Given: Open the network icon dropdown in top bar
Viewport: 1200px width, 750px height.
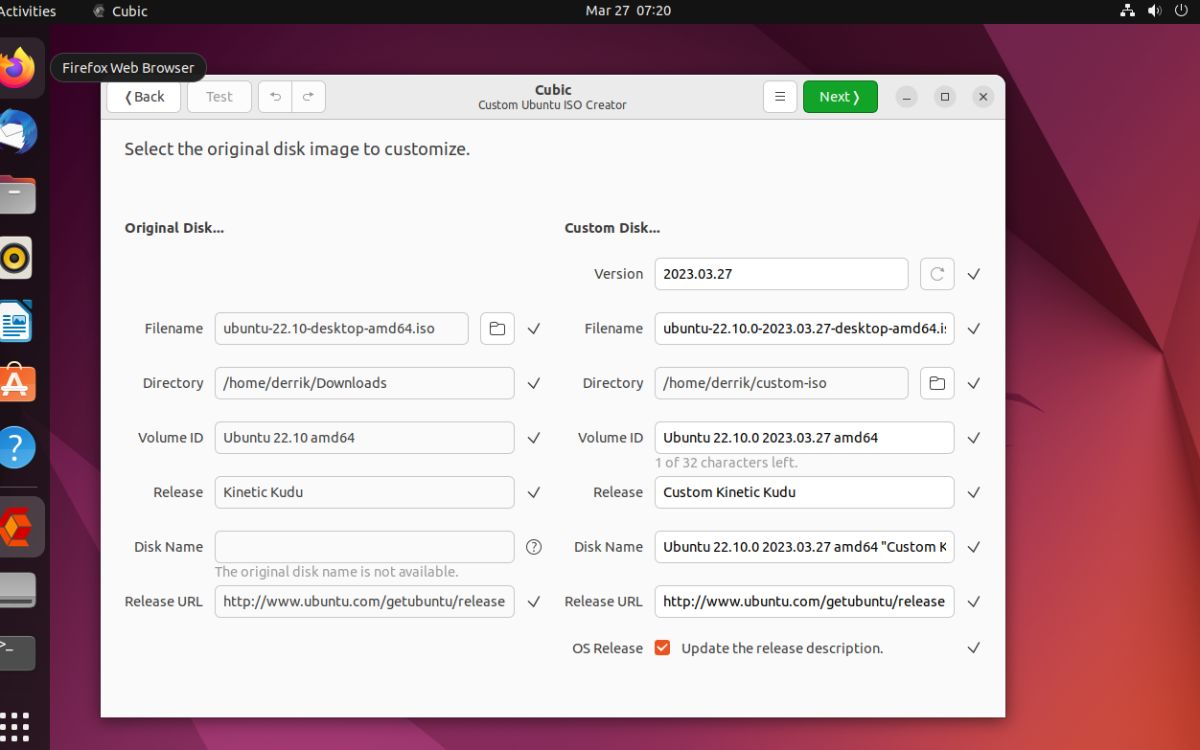Looking at the screenshot, I should coord(1128,11).
